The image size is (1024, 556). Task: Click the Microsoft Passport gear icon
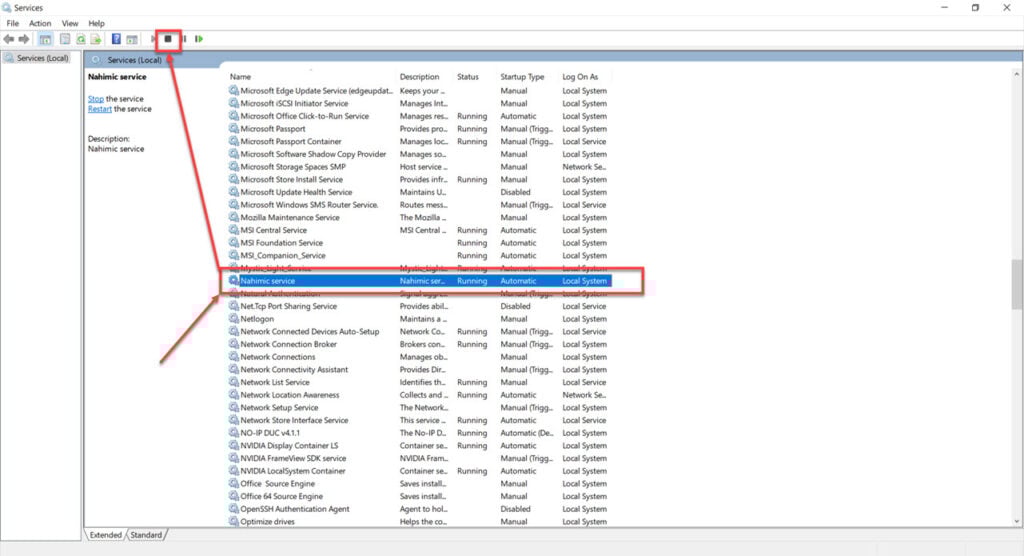[x=234, y=129]
